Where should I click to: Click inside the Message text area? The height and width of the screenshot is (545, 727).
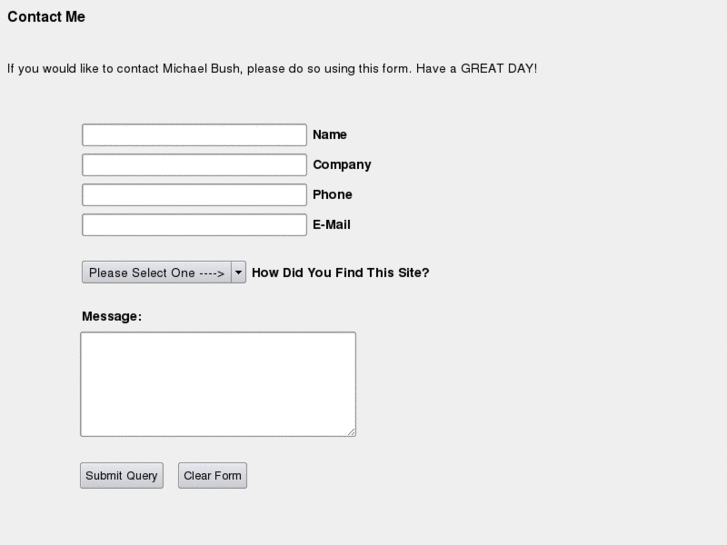(217, 384)
